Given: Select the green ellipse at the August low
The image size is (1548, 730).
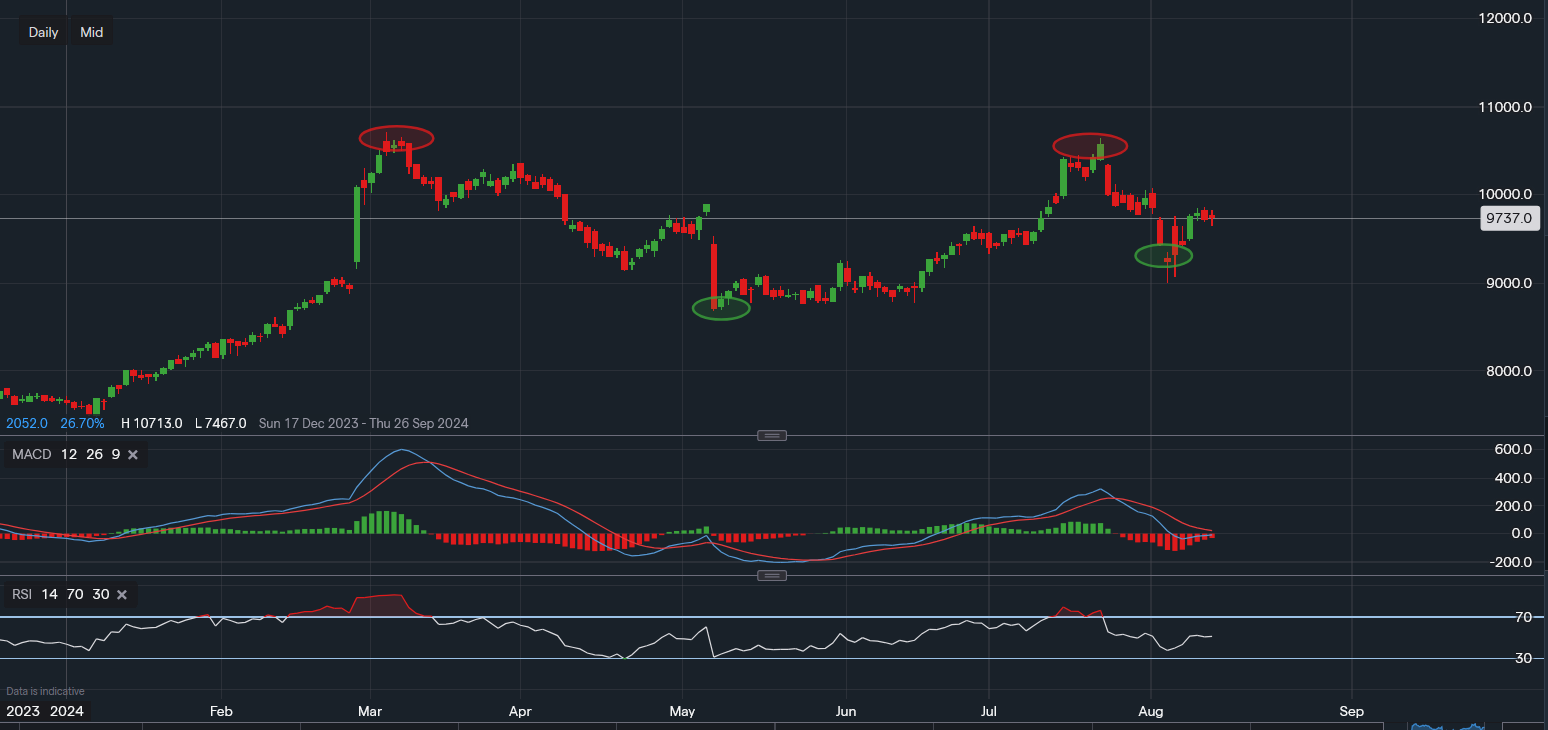Looking at the screenshot, I should click(x=1164, y=255).
